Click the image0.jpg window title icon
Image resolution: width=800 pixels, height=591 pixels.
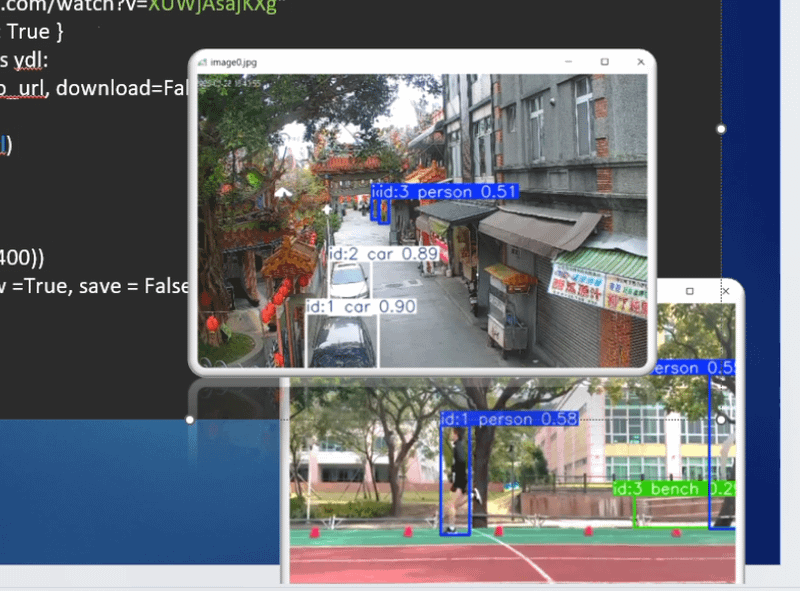click(x=203, y=62)
